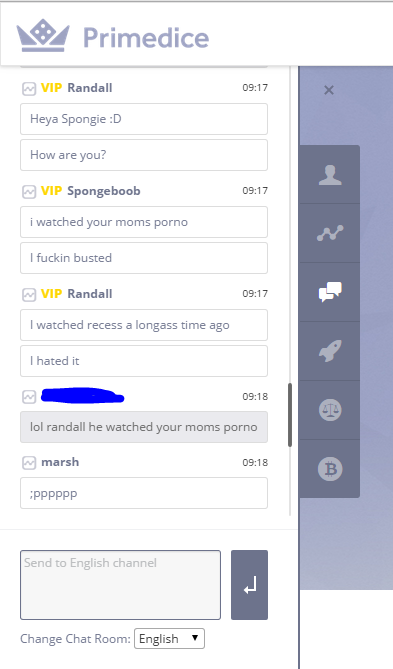This screenshot has width=393, height=669.
Task: Select the highlighted 'lol randall' message
Action: pos(144,427)
